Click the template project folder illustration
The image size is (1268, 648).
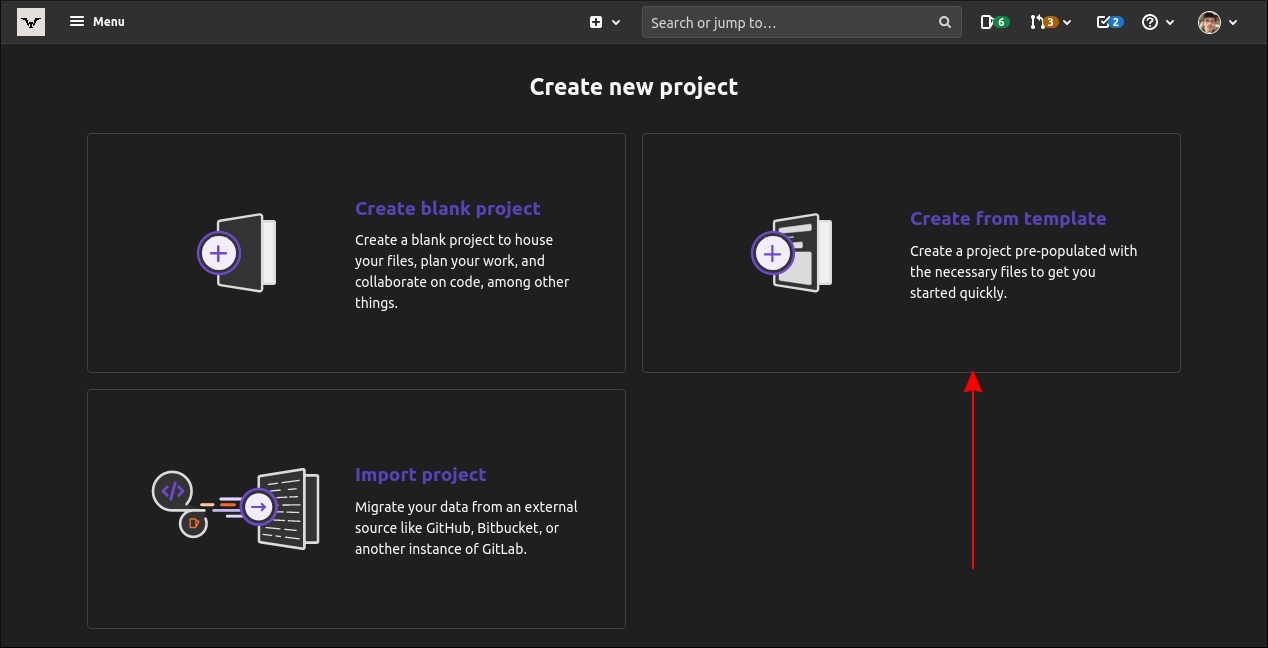791,252
